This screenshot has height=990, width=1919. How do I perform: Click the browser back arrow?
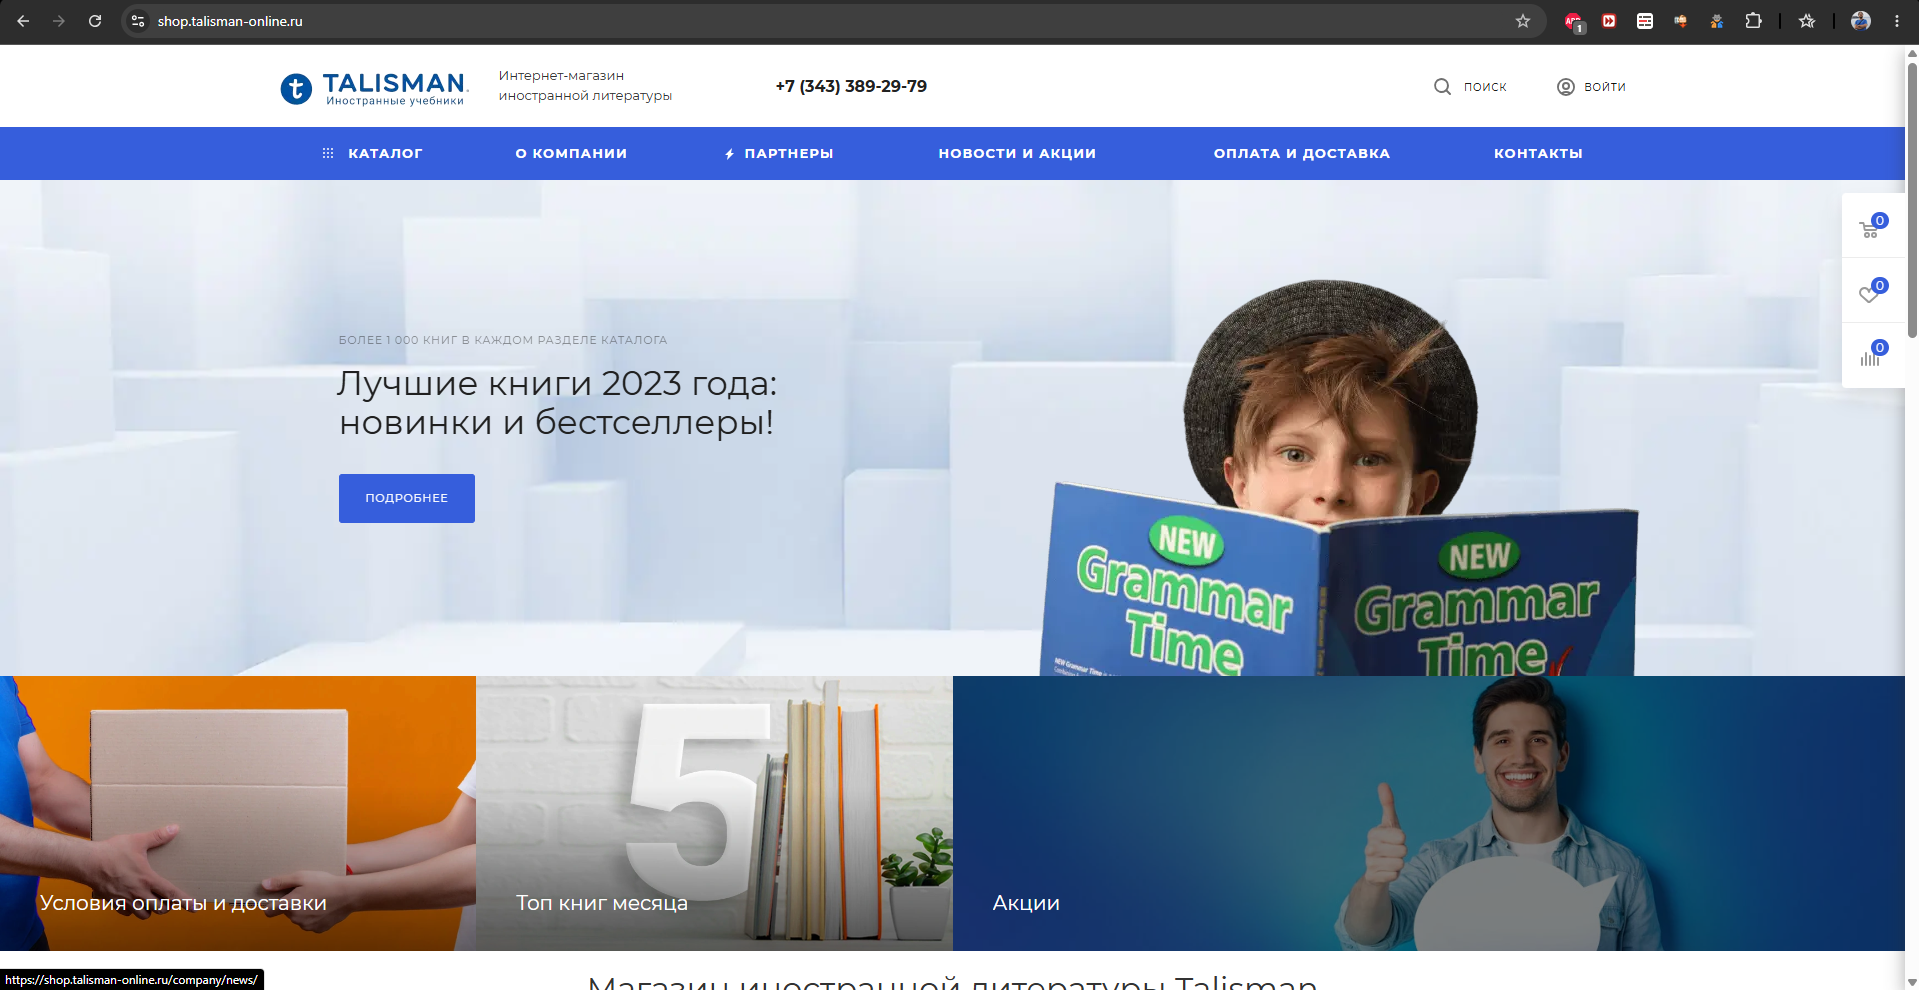[x=23, y=21]
